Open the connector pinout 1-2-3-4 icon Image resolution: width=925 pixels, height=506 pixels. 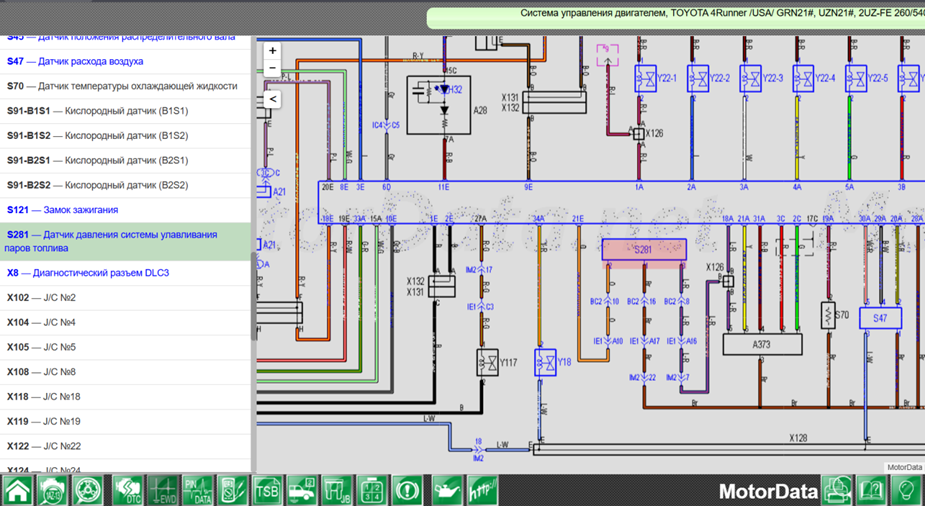372,491
